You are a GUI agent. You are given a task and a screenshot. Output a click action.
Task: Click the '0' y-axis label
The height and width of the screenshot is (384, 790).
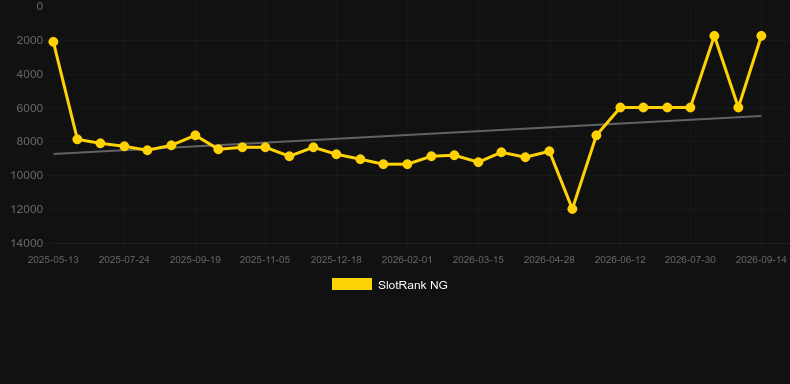pyautogui.click(x=40, y=7)
